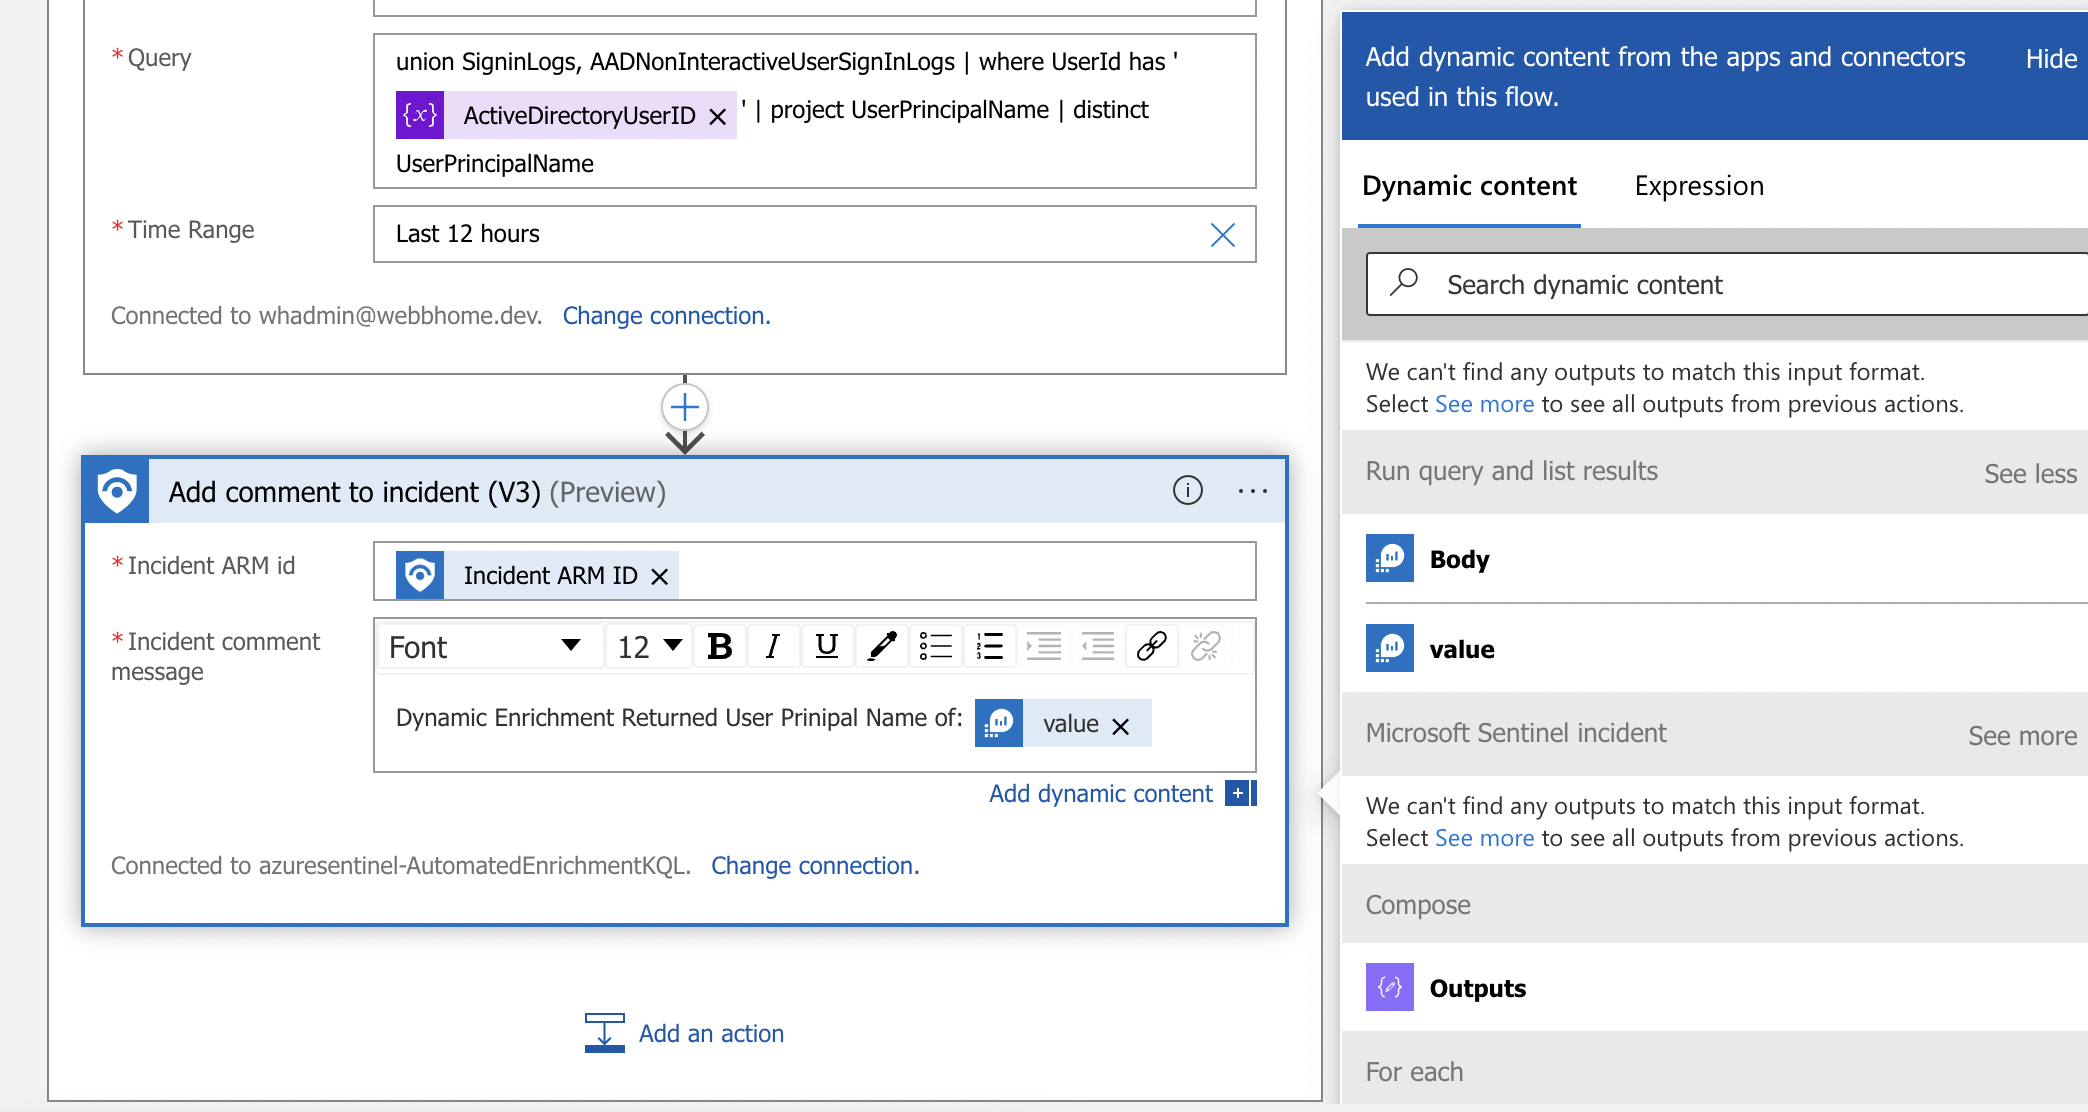Image resolution: width=2088 pixels, height=1112 pixels.
Task: Collapse Run query results with See less
Action: (x=2030, y=474)
